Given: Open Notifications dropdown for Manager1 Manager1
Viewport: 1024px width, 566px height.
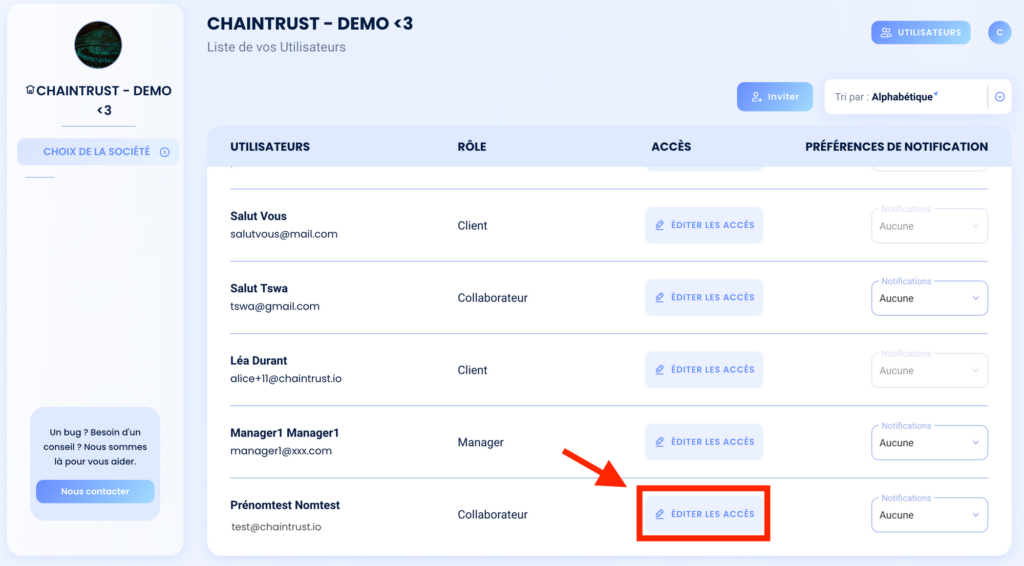Looking at the screenshot, I should [x=929, y=443].
